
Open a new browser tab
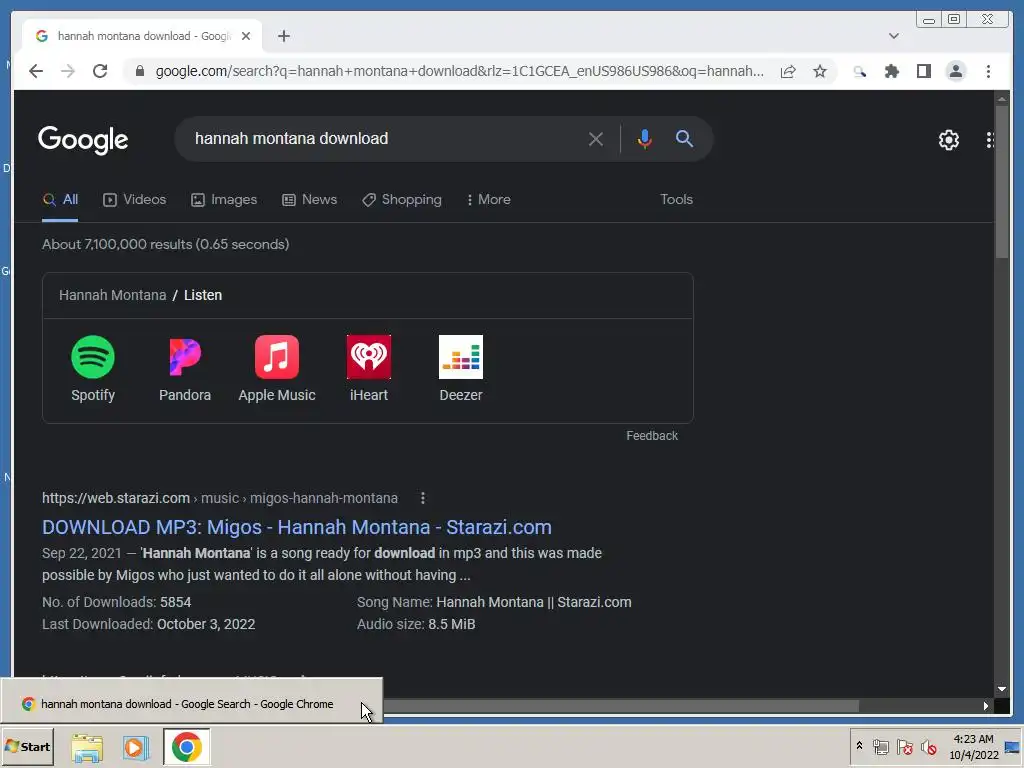click(283, 36)
